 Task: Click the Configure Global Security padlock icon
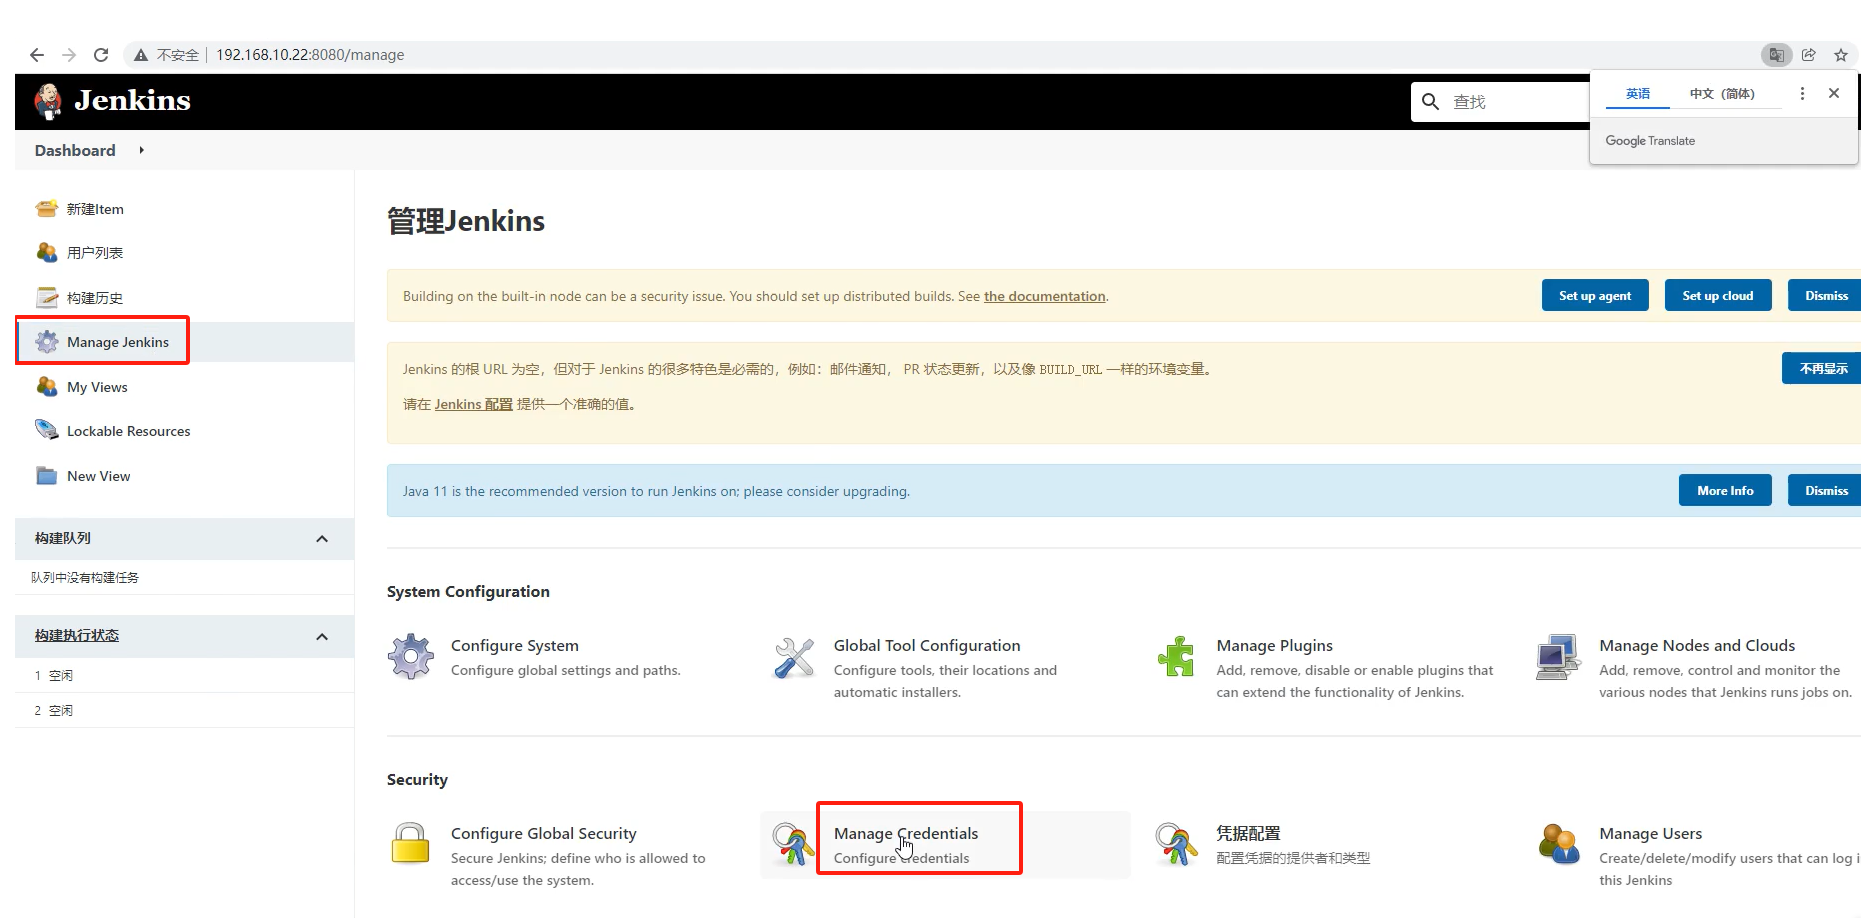(410, 844)
